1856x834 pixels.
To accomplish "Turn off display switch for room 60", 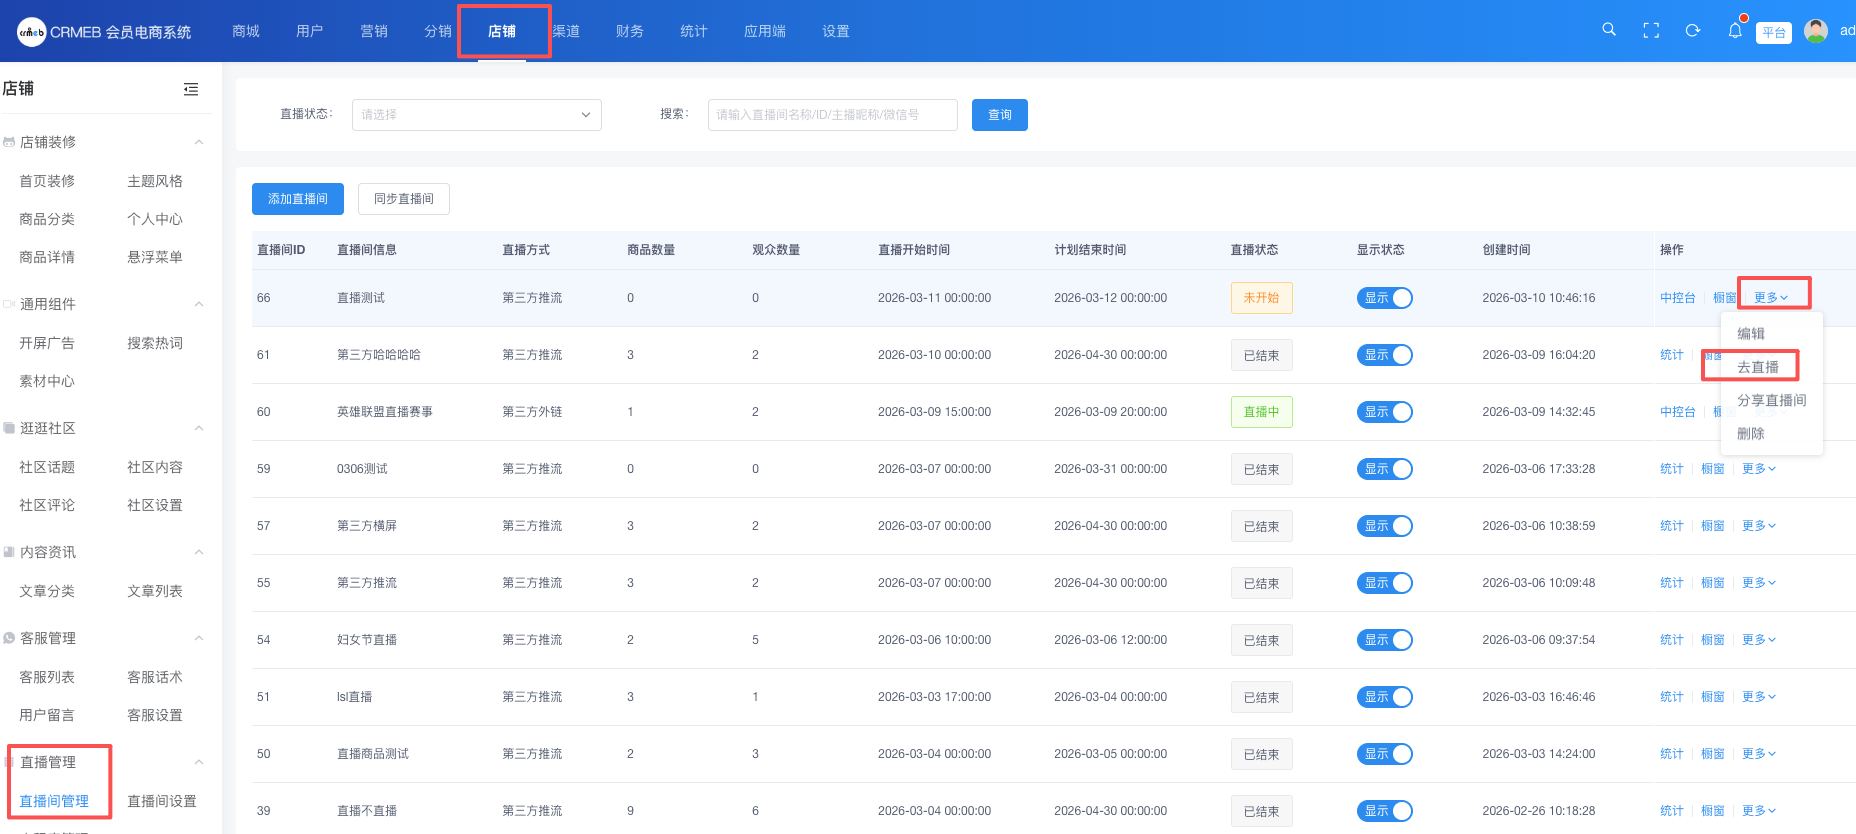I will (1384, 412).
